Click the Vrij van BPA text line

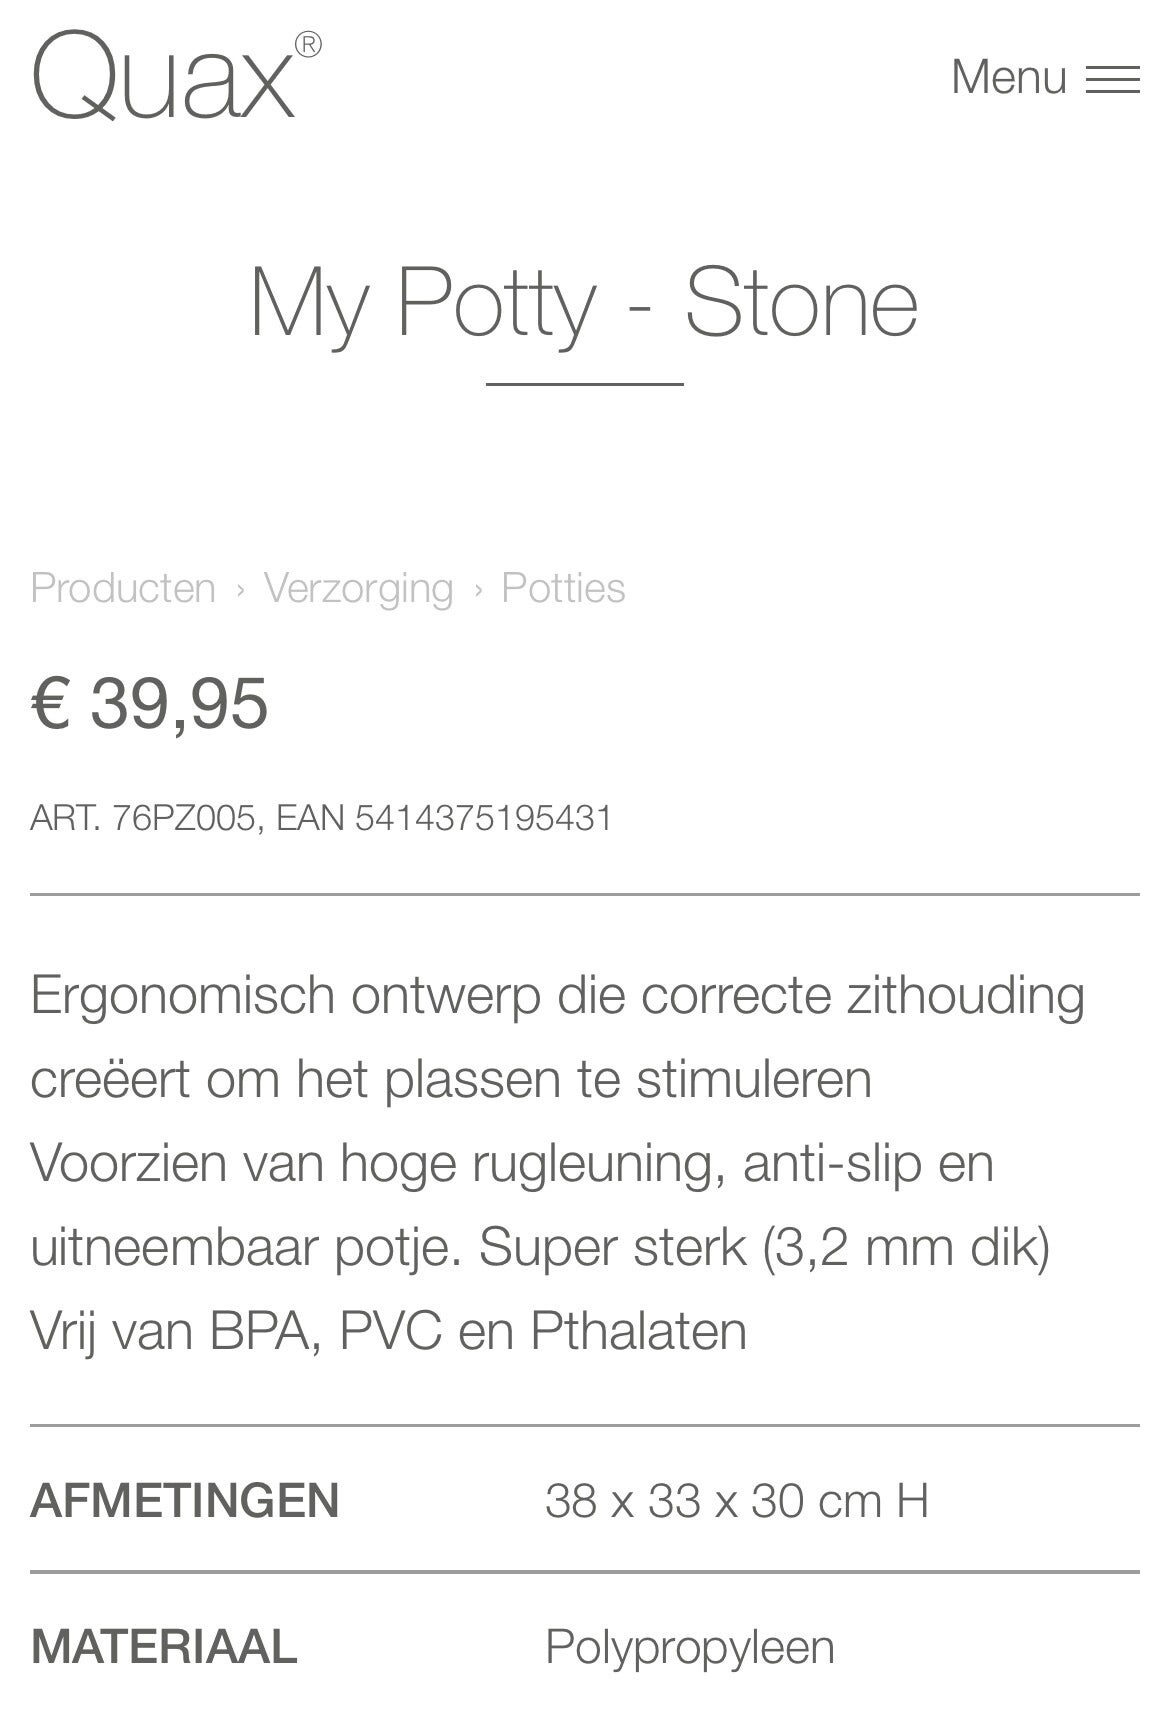click(x=388, y=1331)
